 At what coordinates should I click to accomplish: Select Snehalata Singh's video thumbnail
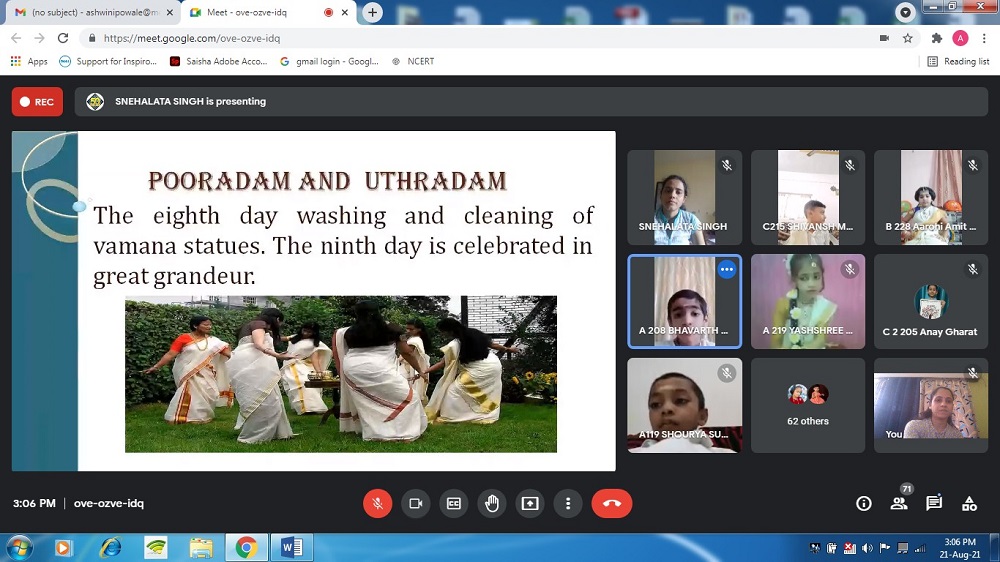pyautogui.click(x=684, y=197)
